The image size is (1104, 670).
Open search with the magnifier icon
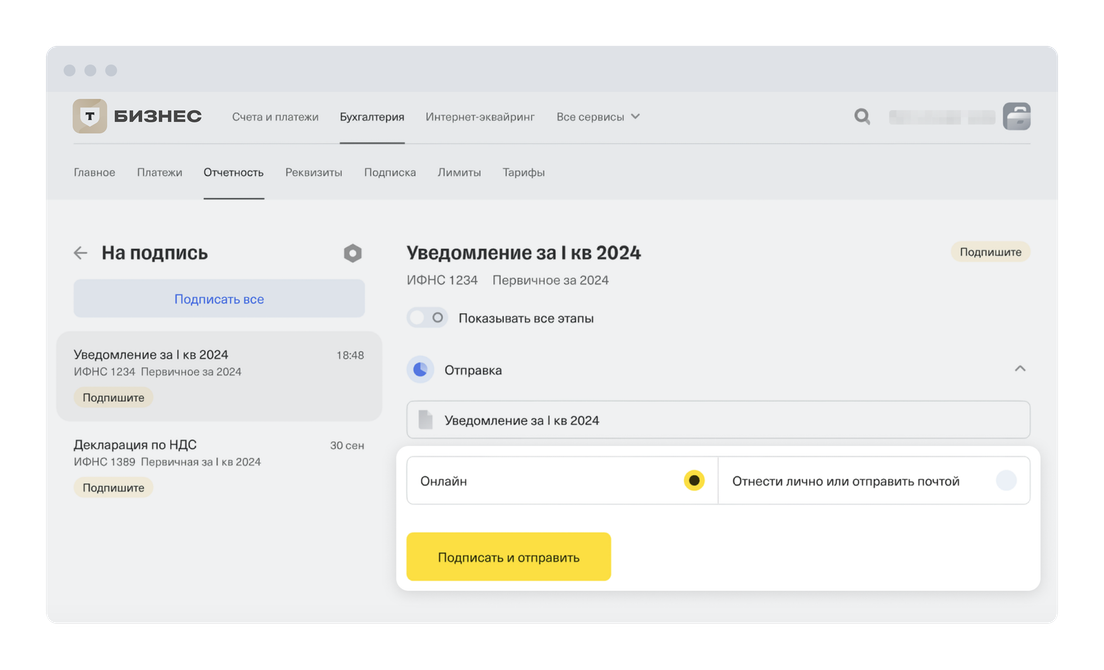(x=861, y=117)
